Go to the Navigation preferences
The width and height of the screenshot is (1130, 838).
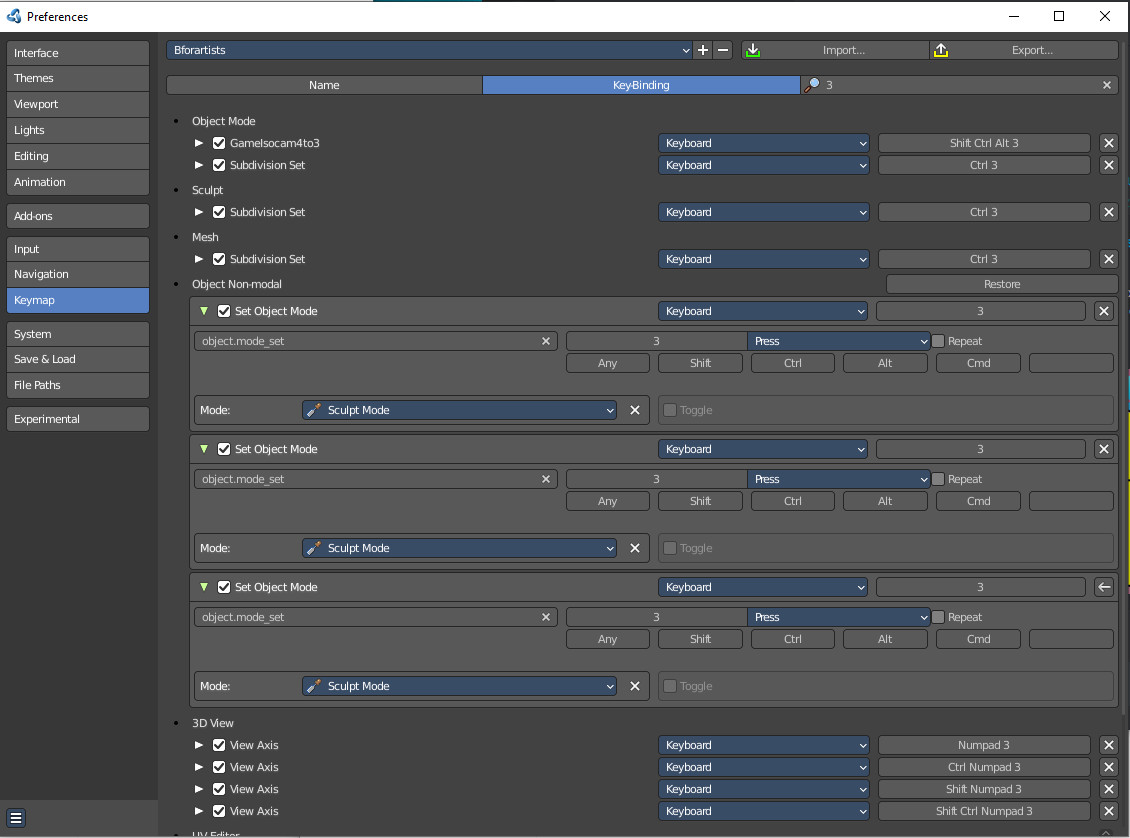click(x=78, y=274)
